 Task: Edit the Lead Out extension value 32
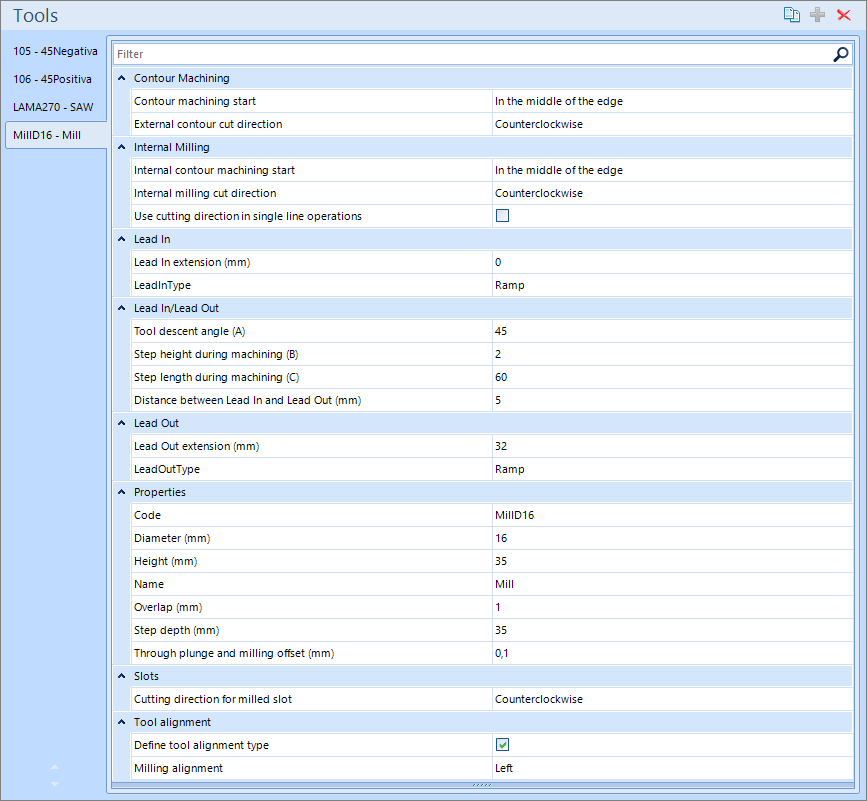pyautogui.click(x=672, y=446)
